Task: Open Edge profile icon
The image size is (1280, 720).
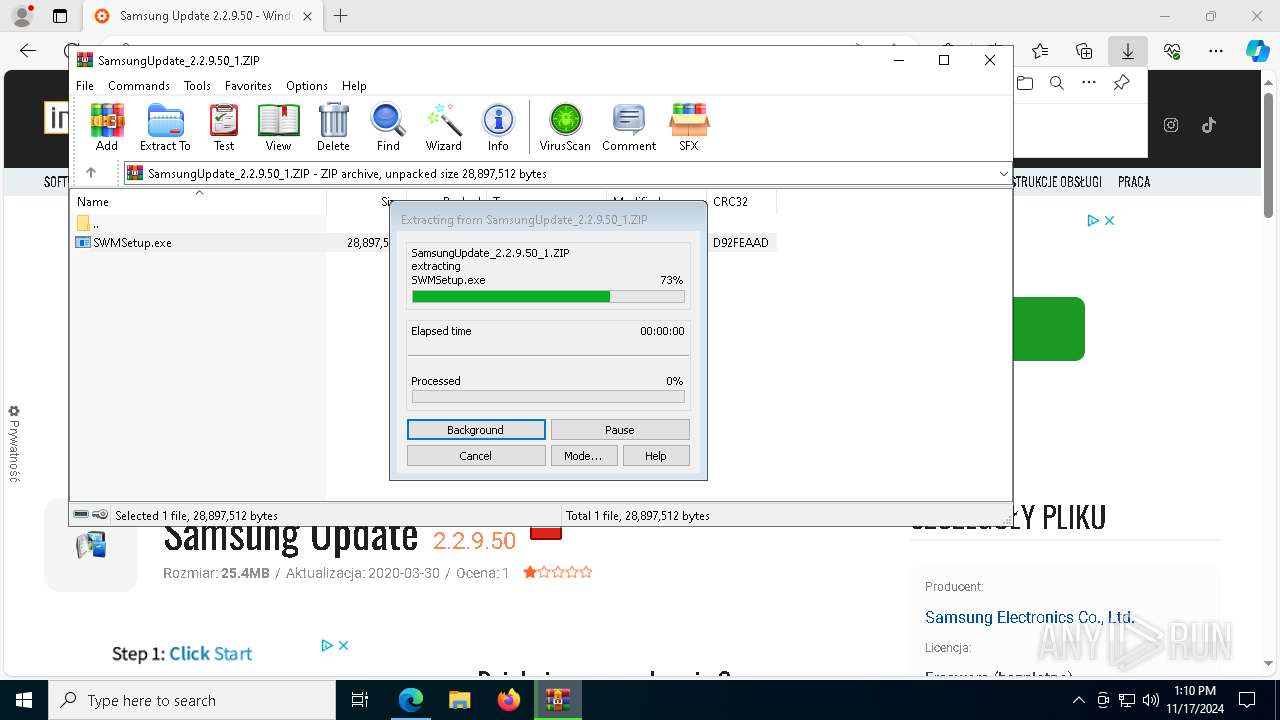Action: 21,16
